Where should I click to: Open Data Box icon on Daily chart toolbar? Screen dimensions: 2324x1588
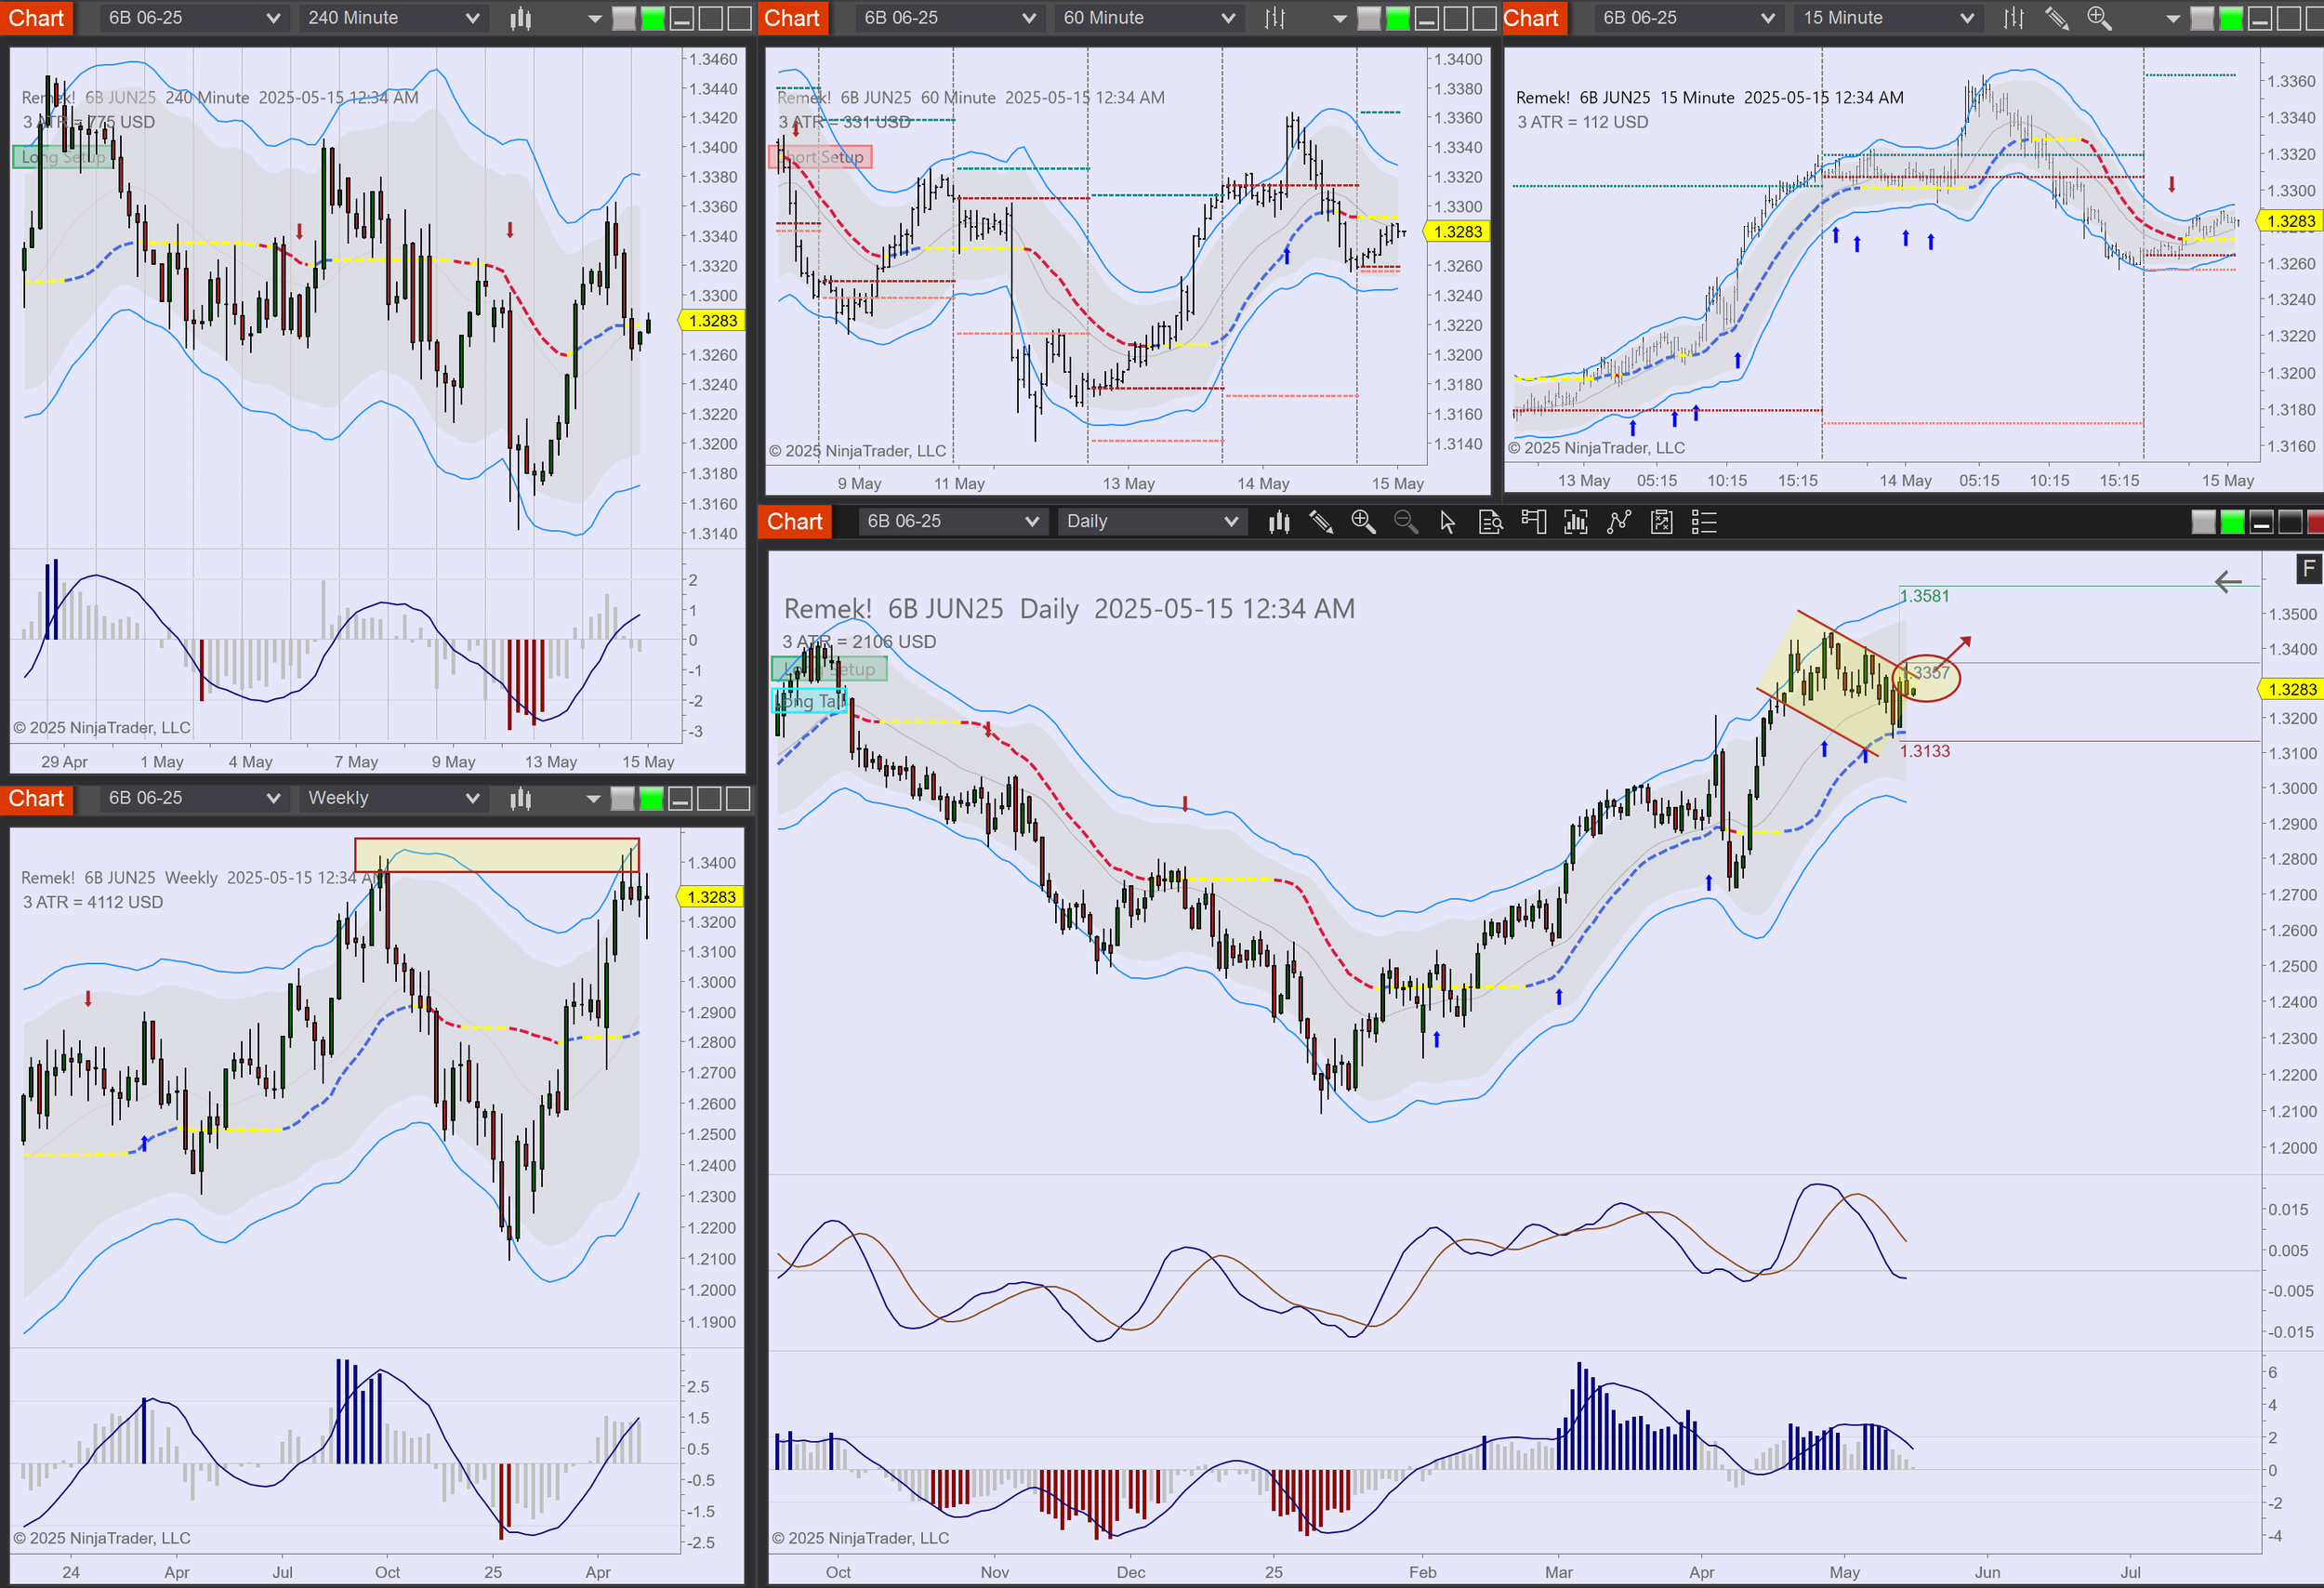[x=1490, y=522]
